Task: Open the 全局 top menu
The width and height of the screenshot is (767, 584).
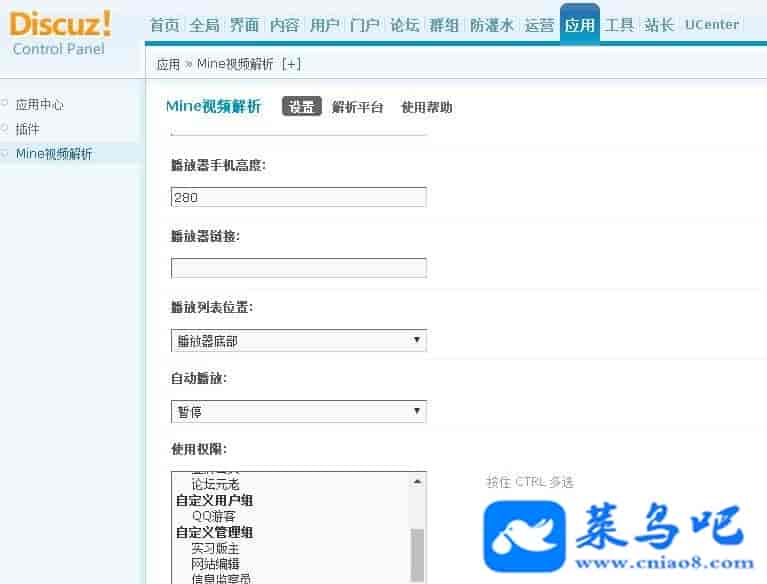Action: (x=204, y=24)
